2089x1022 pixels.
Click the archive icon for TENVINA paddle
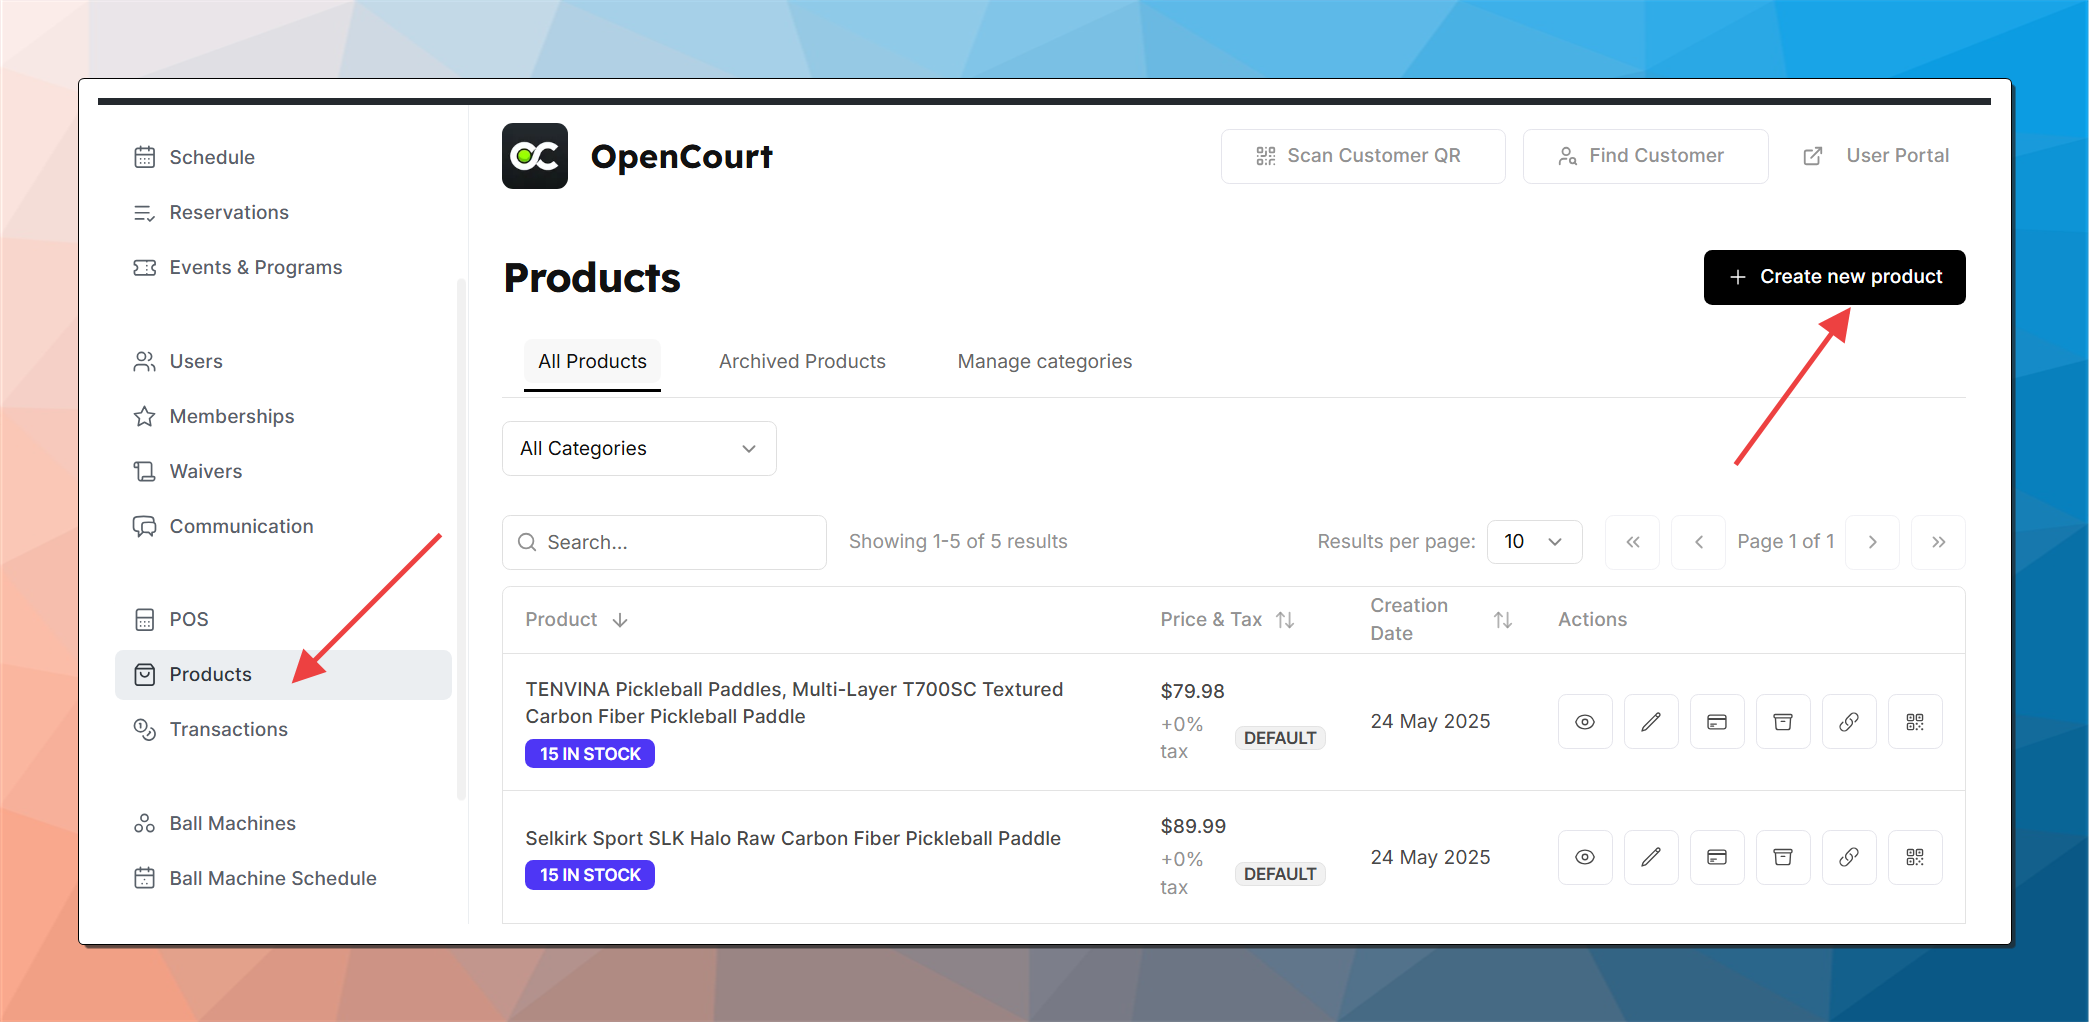pos(1782,721)
